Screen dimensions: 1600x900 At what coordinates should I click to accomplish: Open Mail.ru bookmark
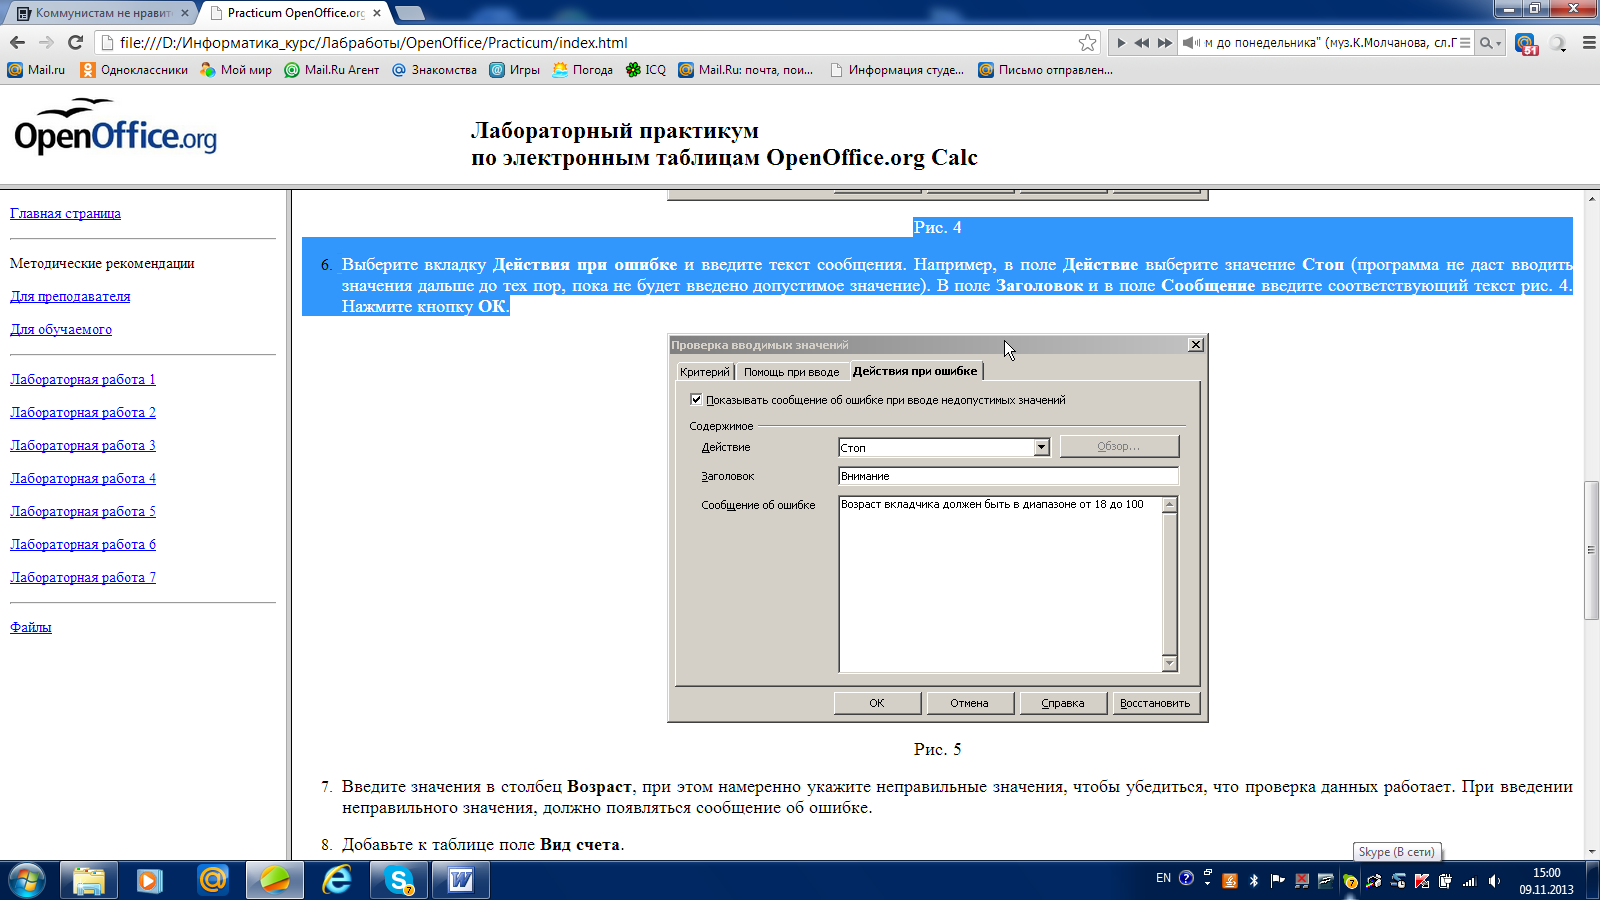(36, 70)
